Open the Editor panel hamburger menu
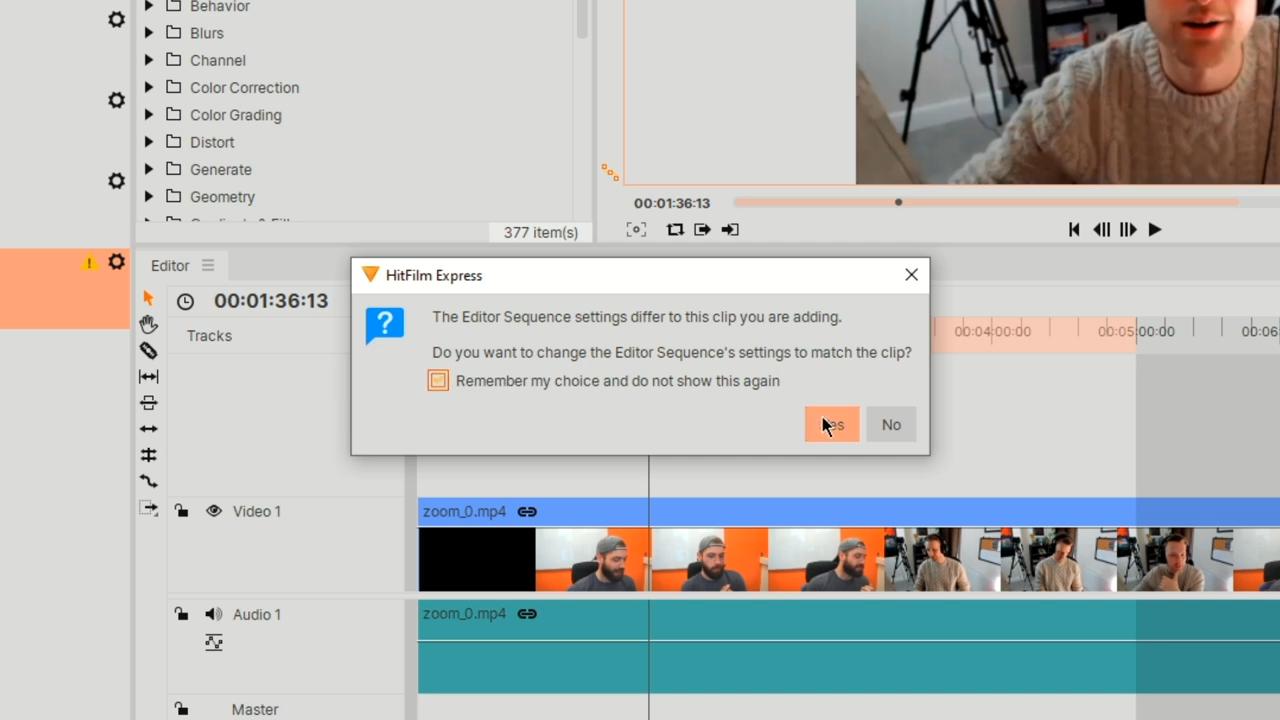The image size is (1280, 720). click(x=208, y=265)
